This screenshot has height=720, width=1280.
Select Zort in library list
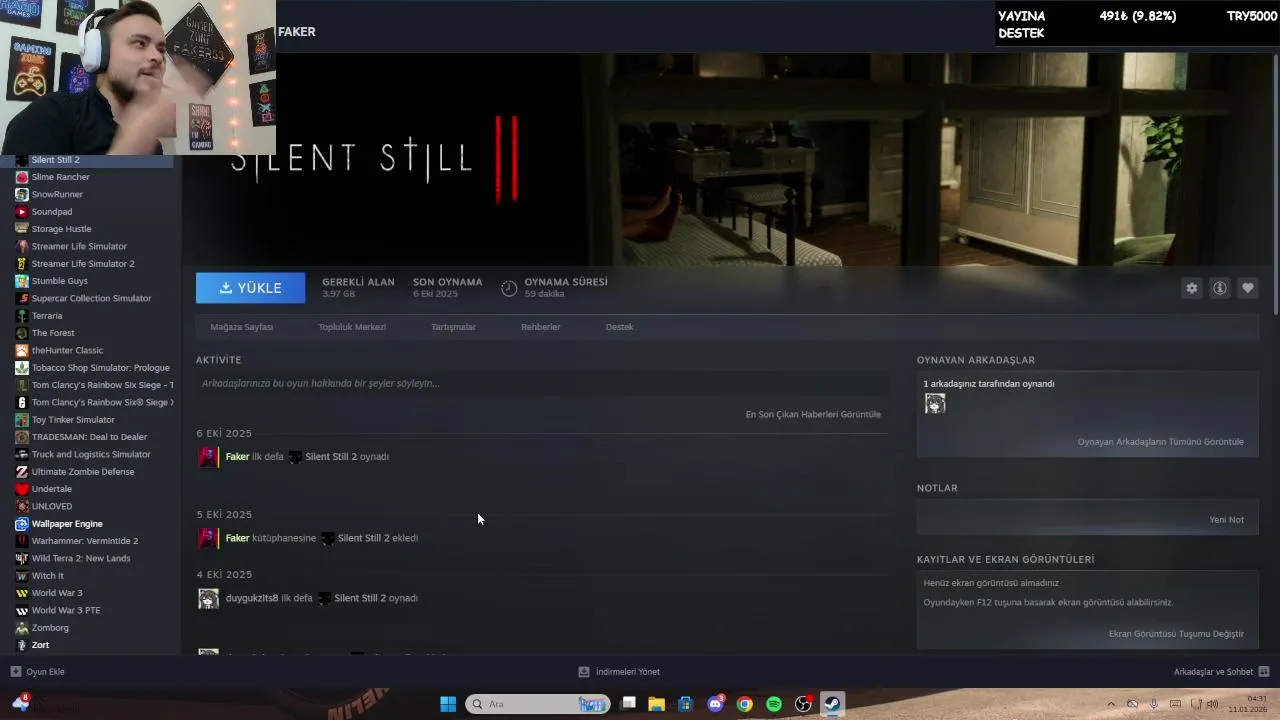[x=40, y=645]
